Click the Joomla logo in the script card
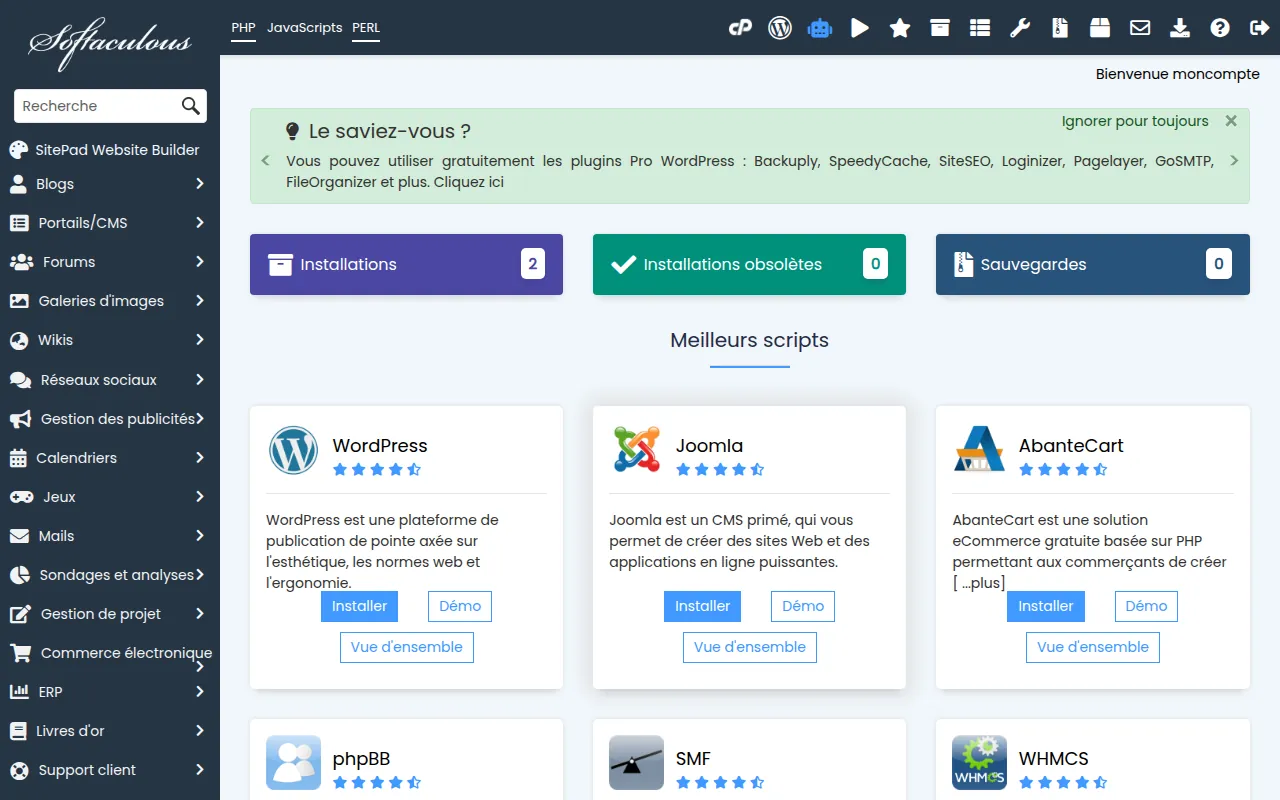1280x800 pixels. pos(637,450)
